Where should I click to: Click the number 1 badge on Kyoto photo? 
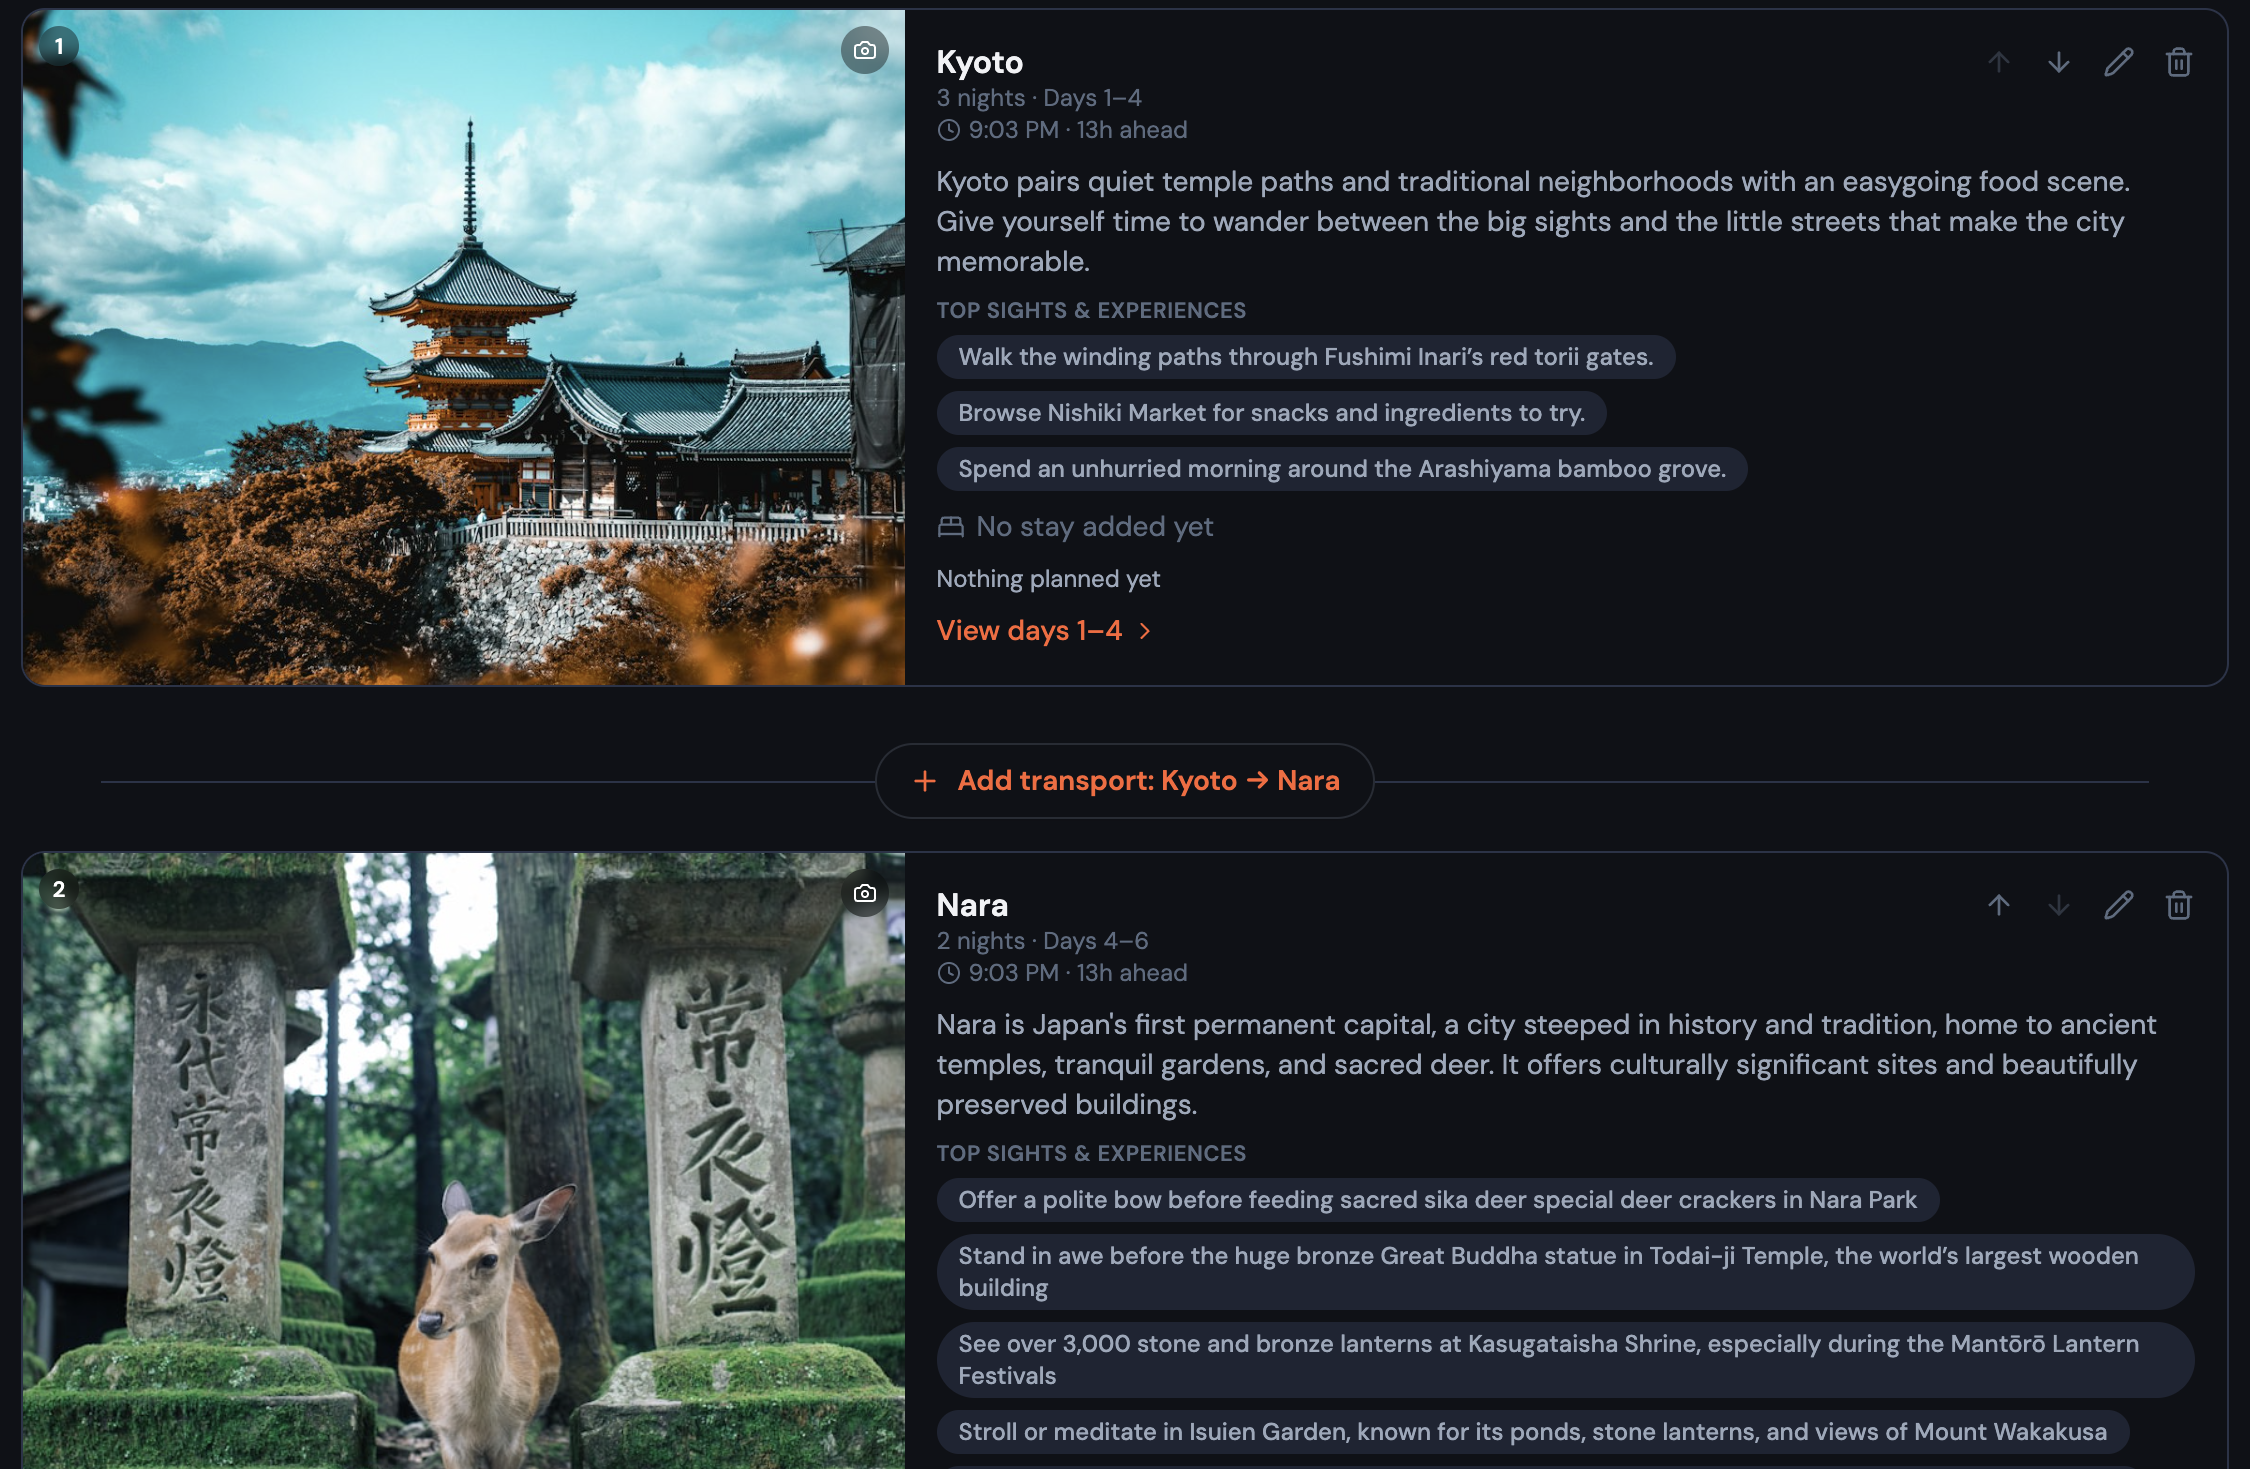[59, 46]
